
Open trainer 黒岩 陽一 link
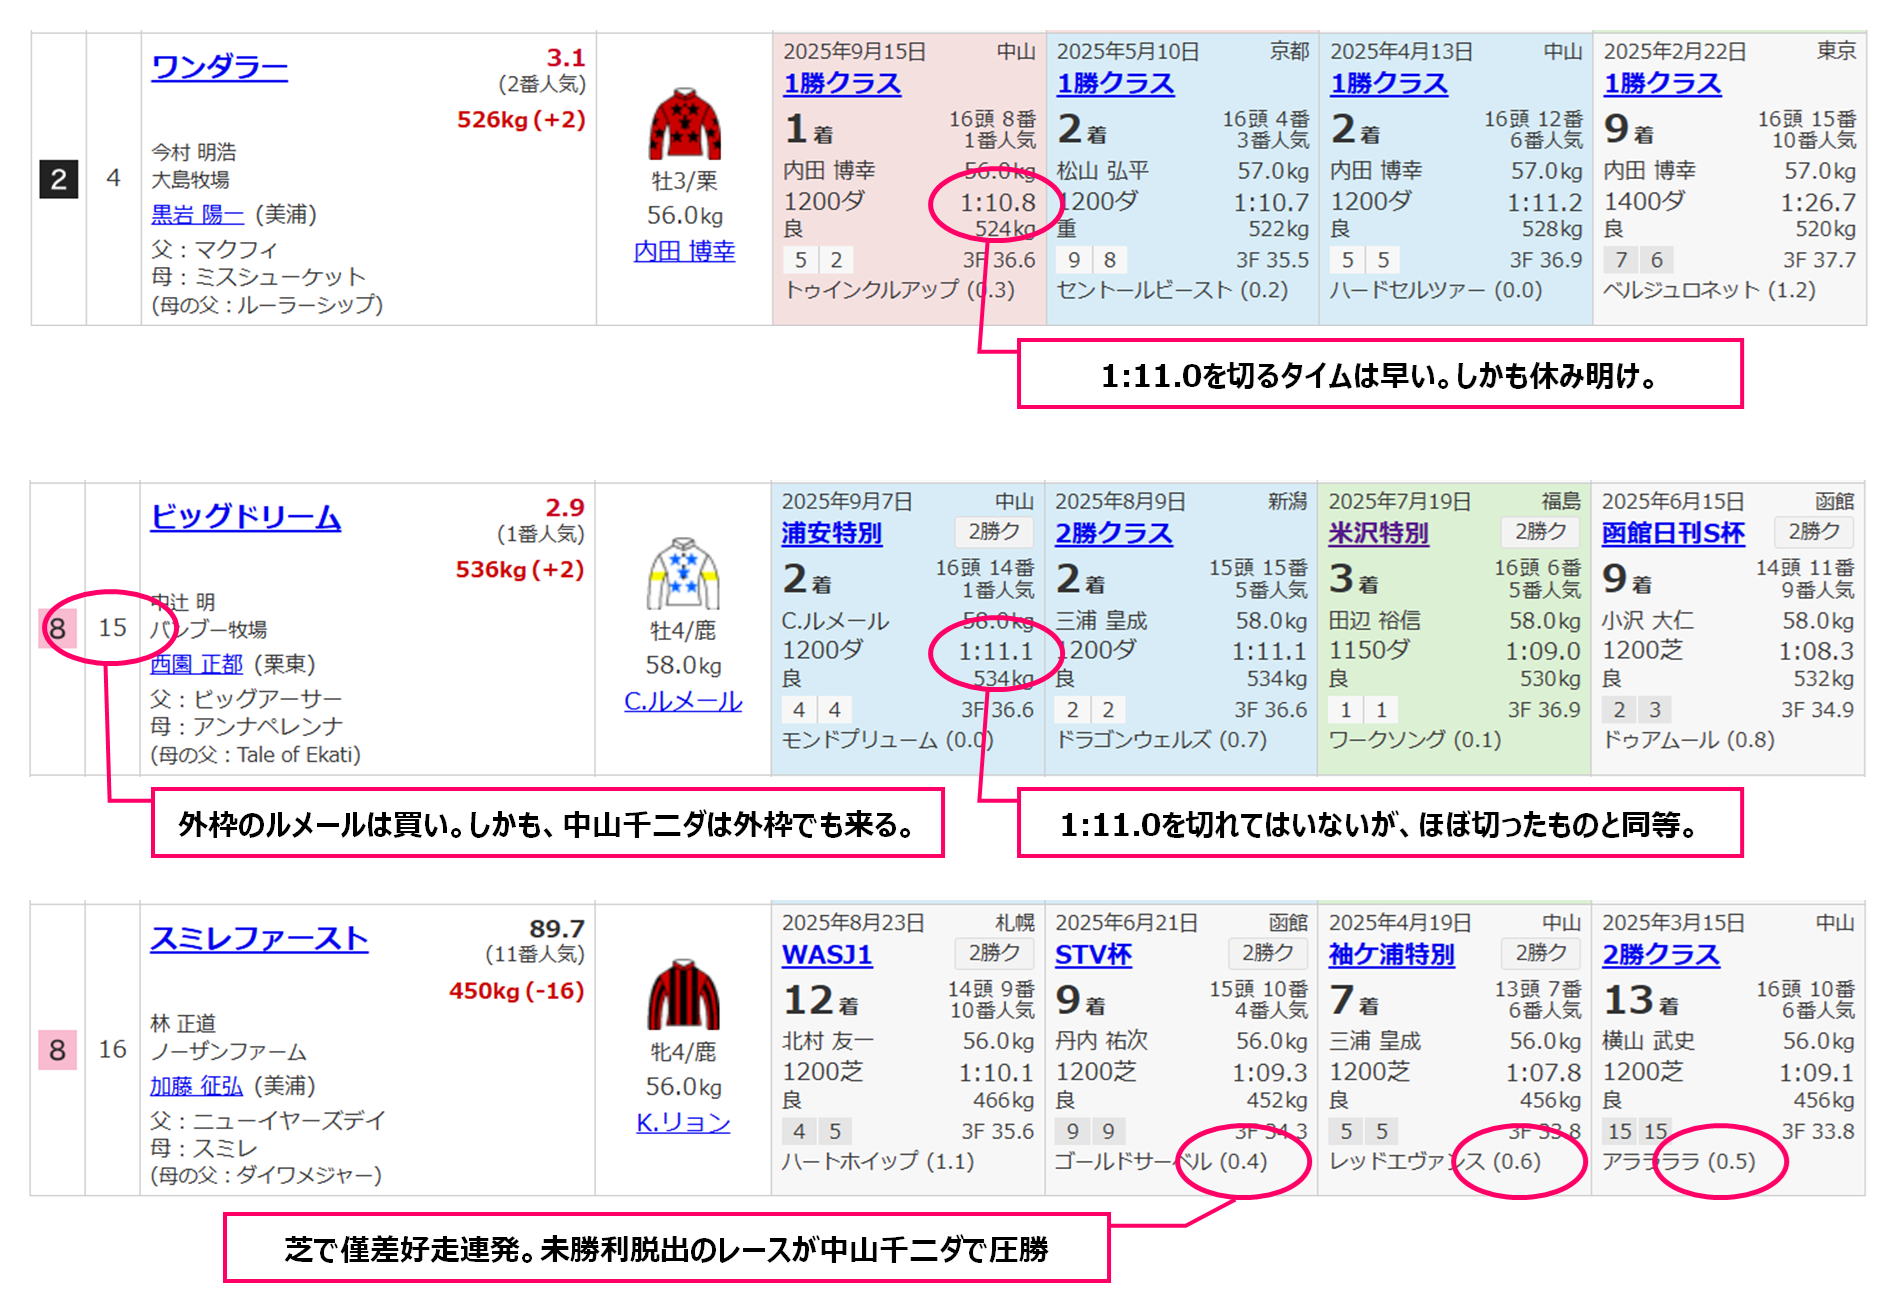point(197,214)
